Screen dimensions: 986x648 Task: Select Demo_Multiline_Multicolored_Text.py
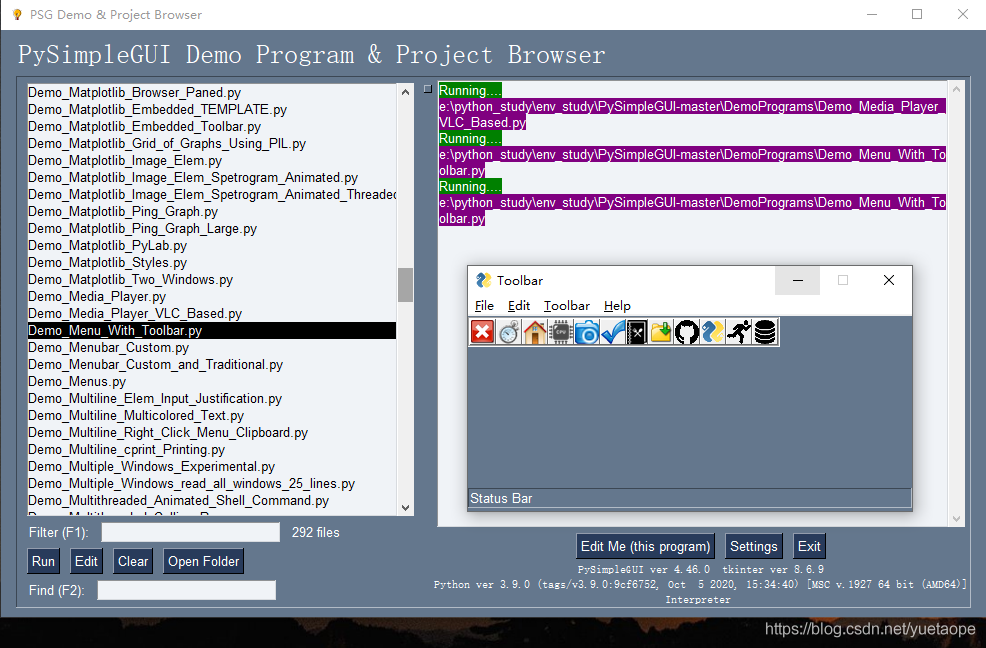coord(212,415)
